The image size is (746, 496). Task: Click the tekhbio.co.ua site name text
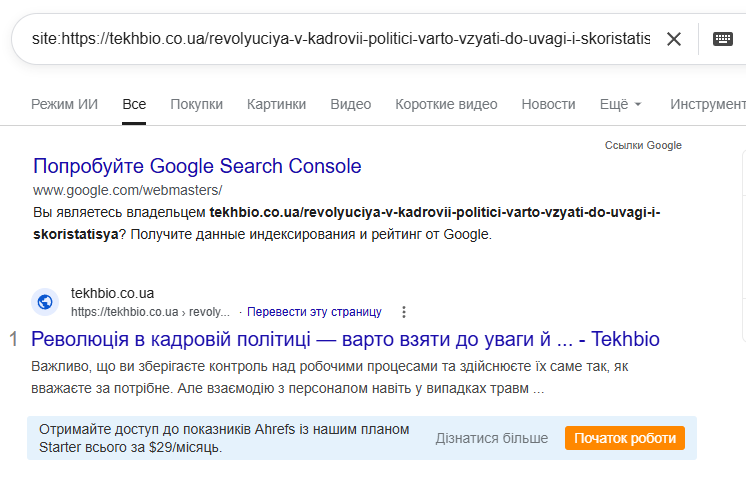click(112, 293)
